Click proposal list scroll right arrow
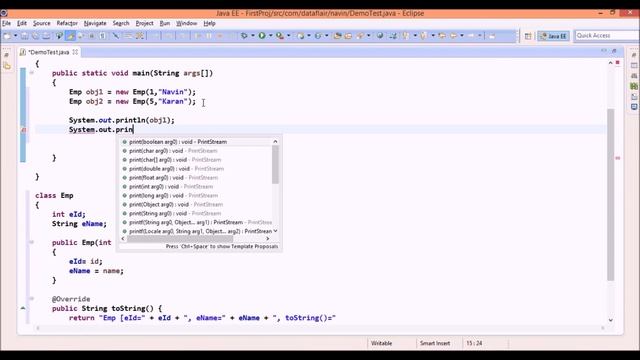The image size is (640, 360). 268,239
